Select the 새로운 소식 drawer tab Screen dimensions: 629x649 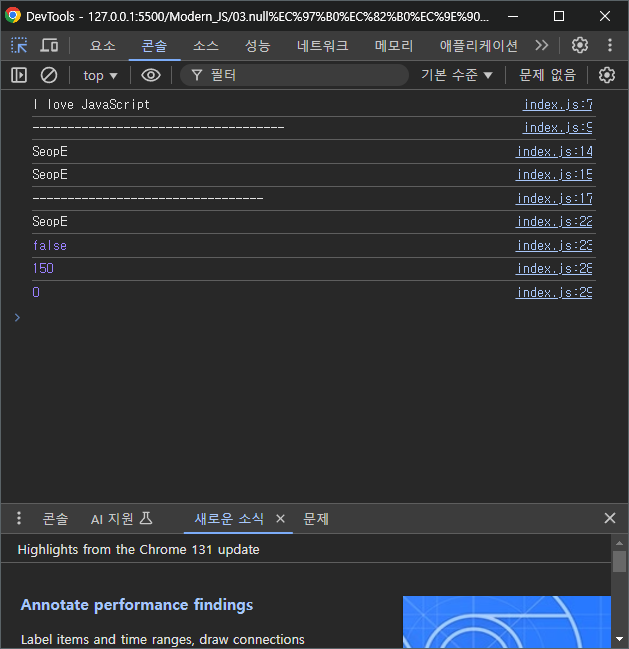(229, 519)
